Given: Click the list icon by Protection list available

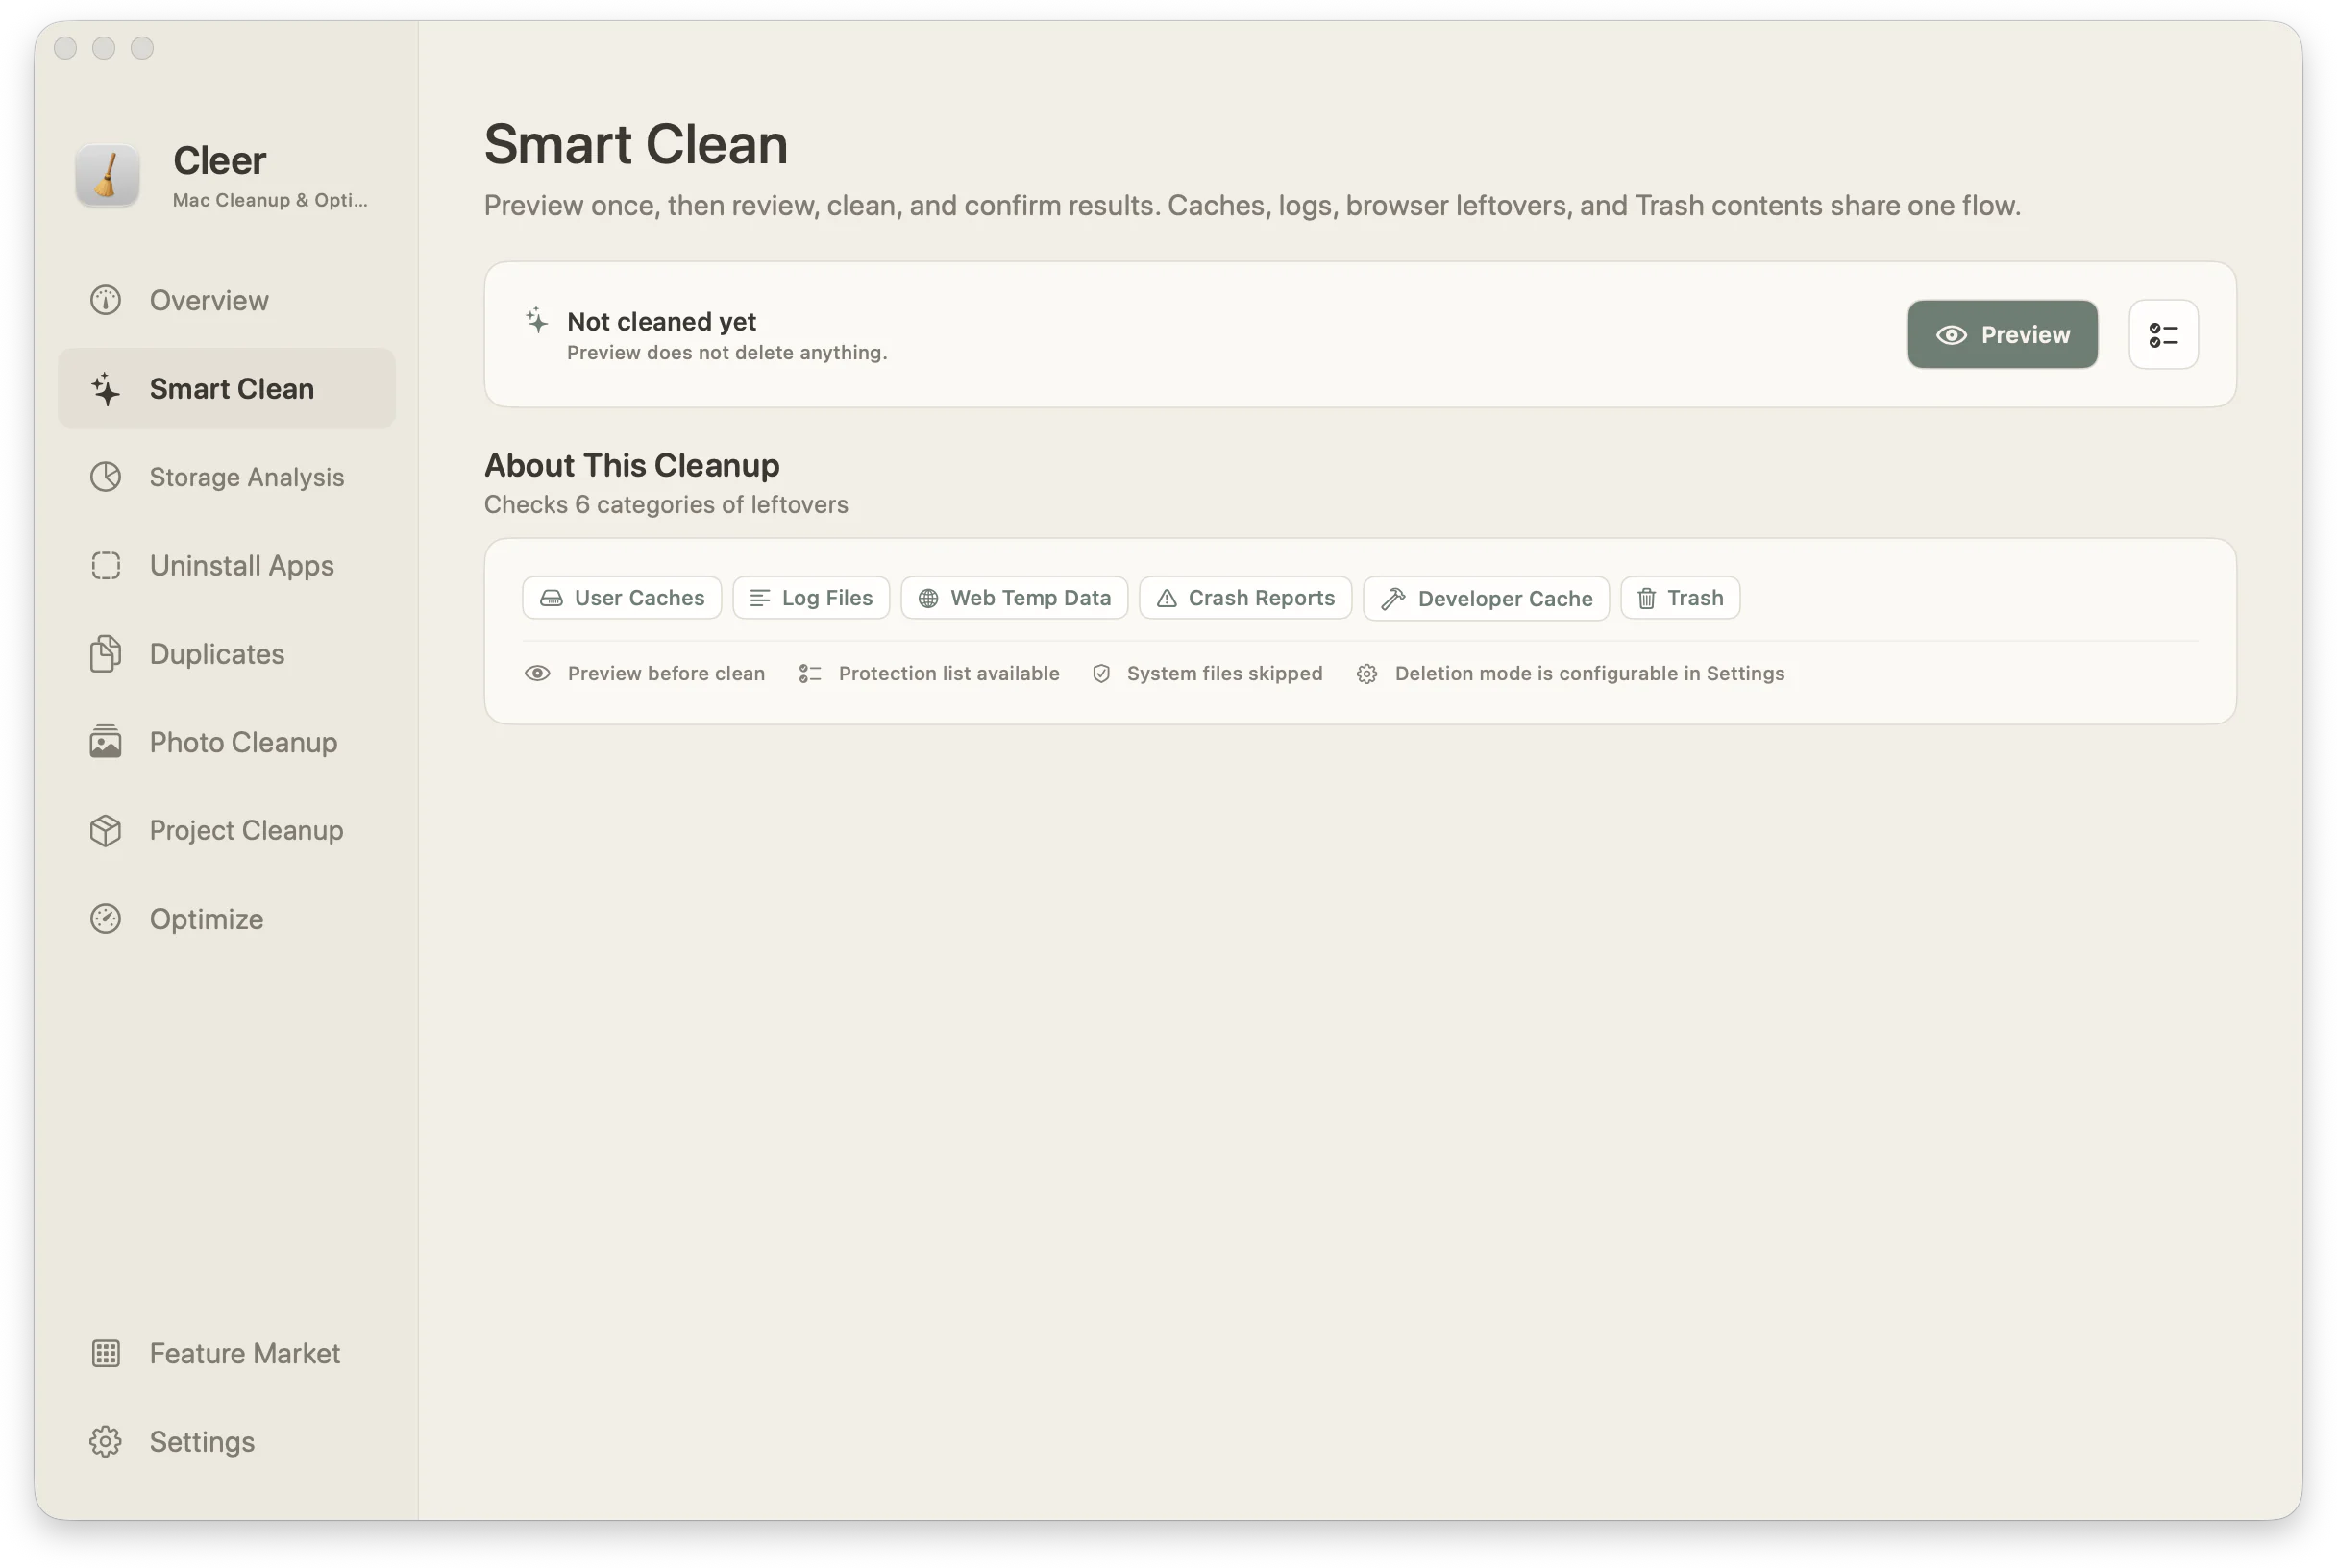Looking at the screenshot, I should click(x=809, y=673).
